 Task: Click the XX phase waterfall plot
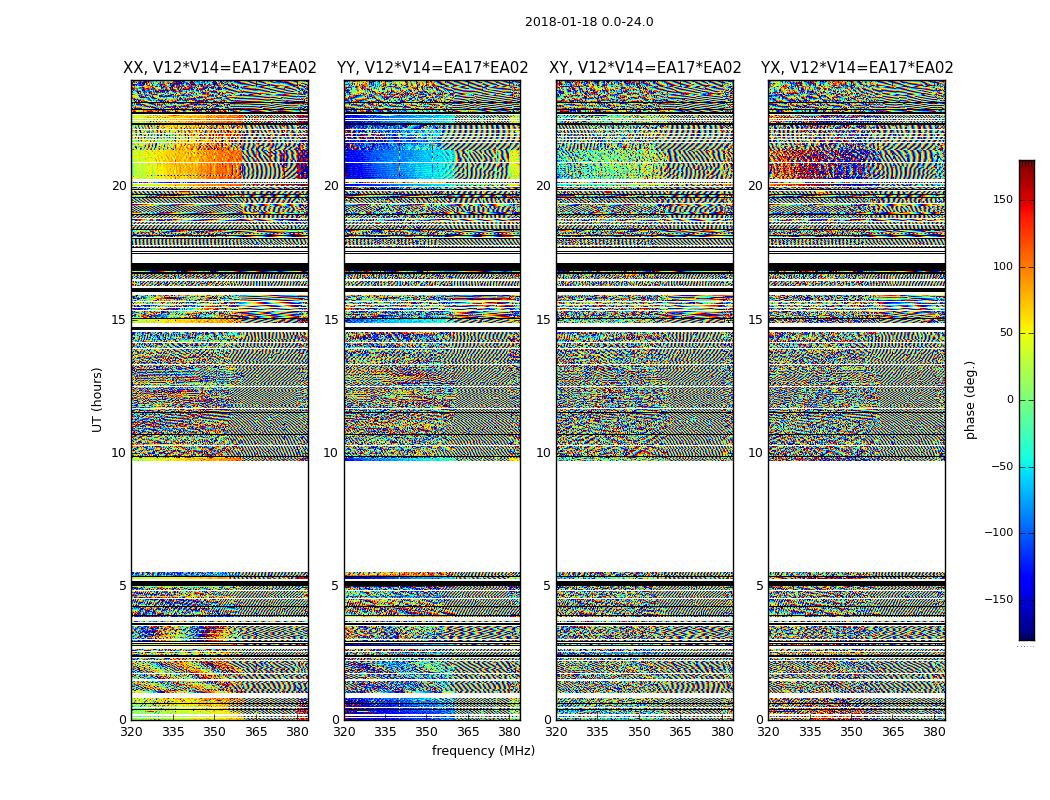pyautogui.click(x=220, y=400)
